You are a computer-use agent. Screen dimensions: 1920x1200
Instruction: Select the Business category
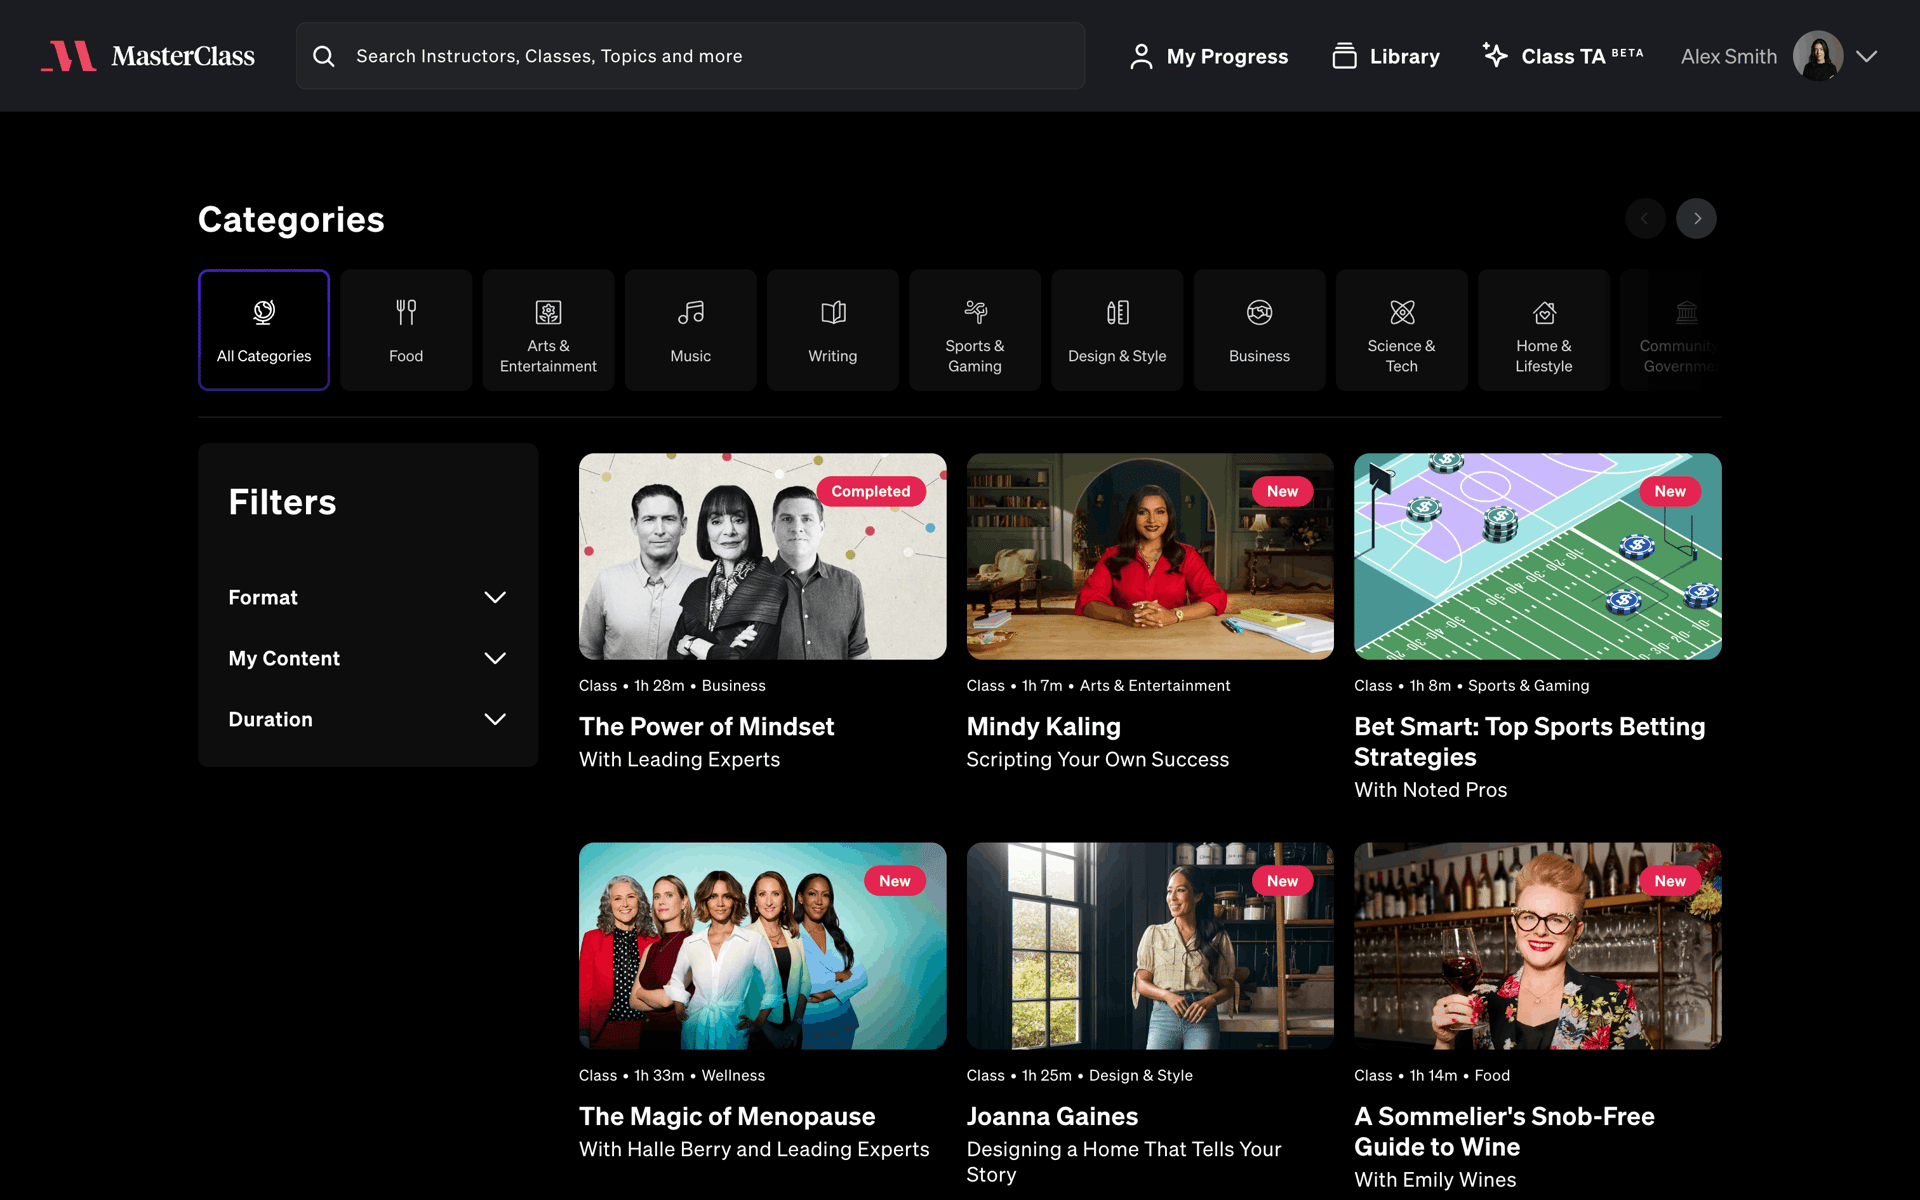1259,330
